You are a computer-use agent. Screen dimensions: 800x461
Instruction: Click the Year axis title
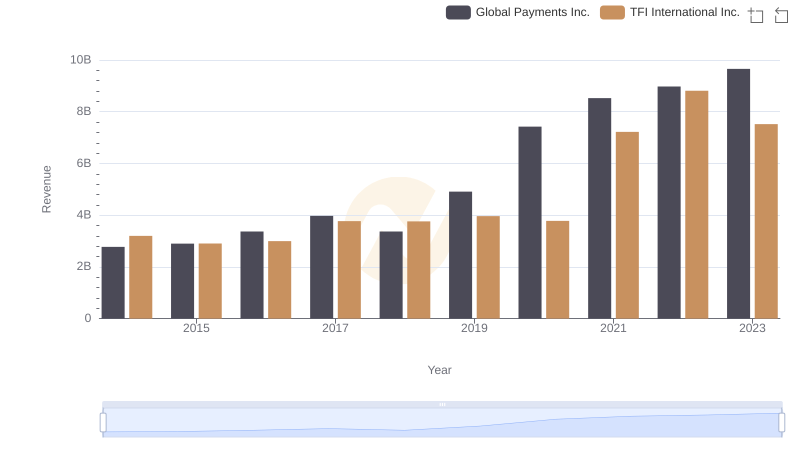[x=439, y=370]
